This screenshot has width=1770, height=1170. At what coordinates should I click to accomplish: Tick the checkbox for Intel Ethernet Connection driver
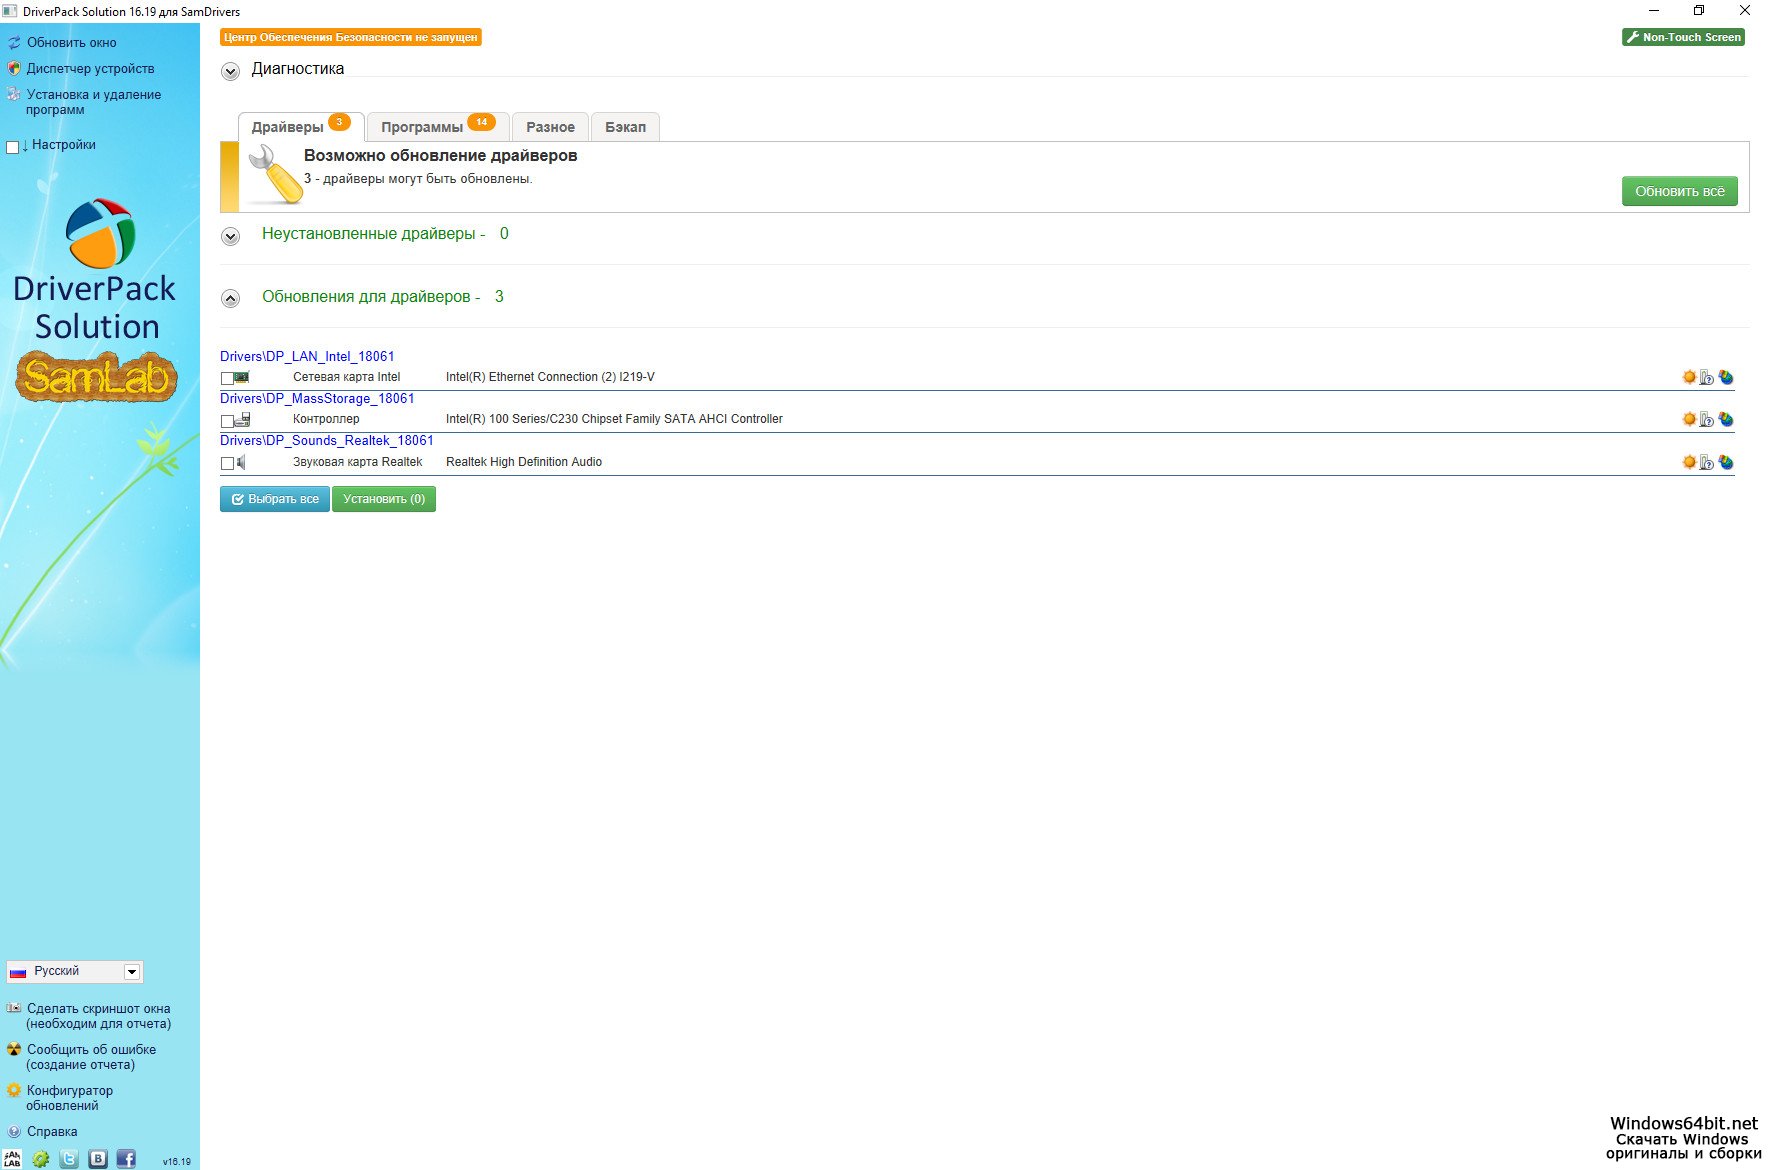tap(227, 378)
